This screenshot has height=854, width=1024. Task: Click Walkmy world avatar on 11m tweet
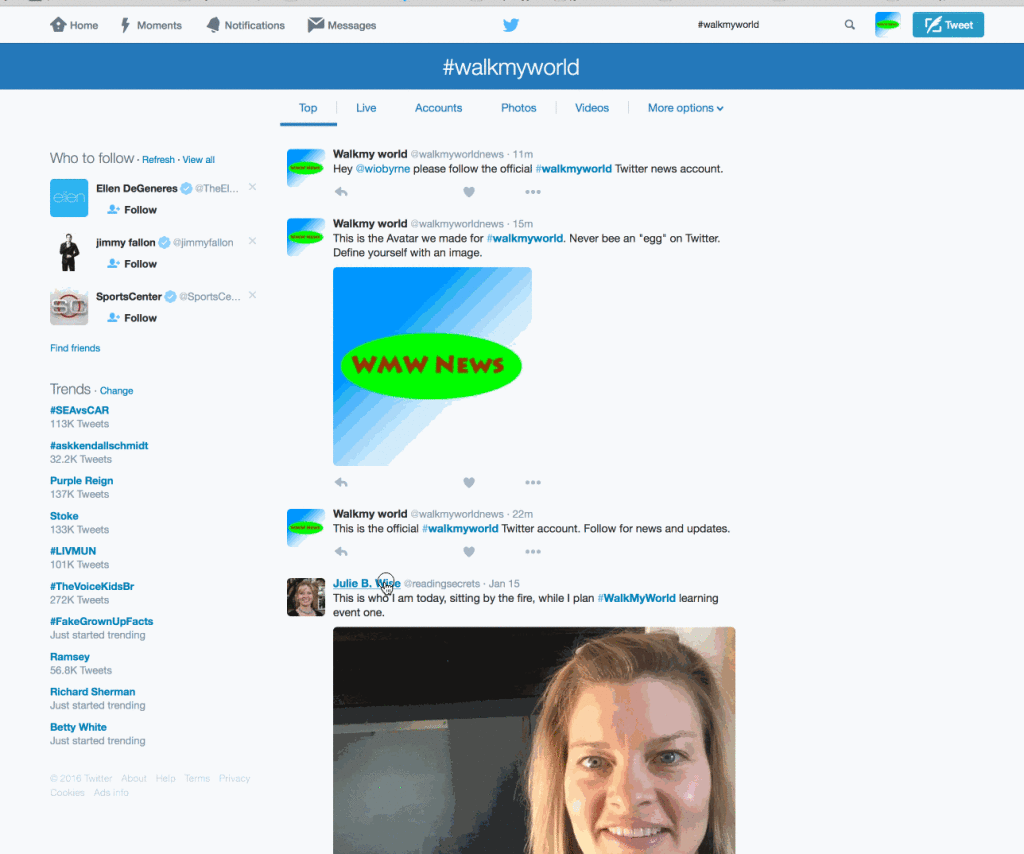tap(306, 168)
